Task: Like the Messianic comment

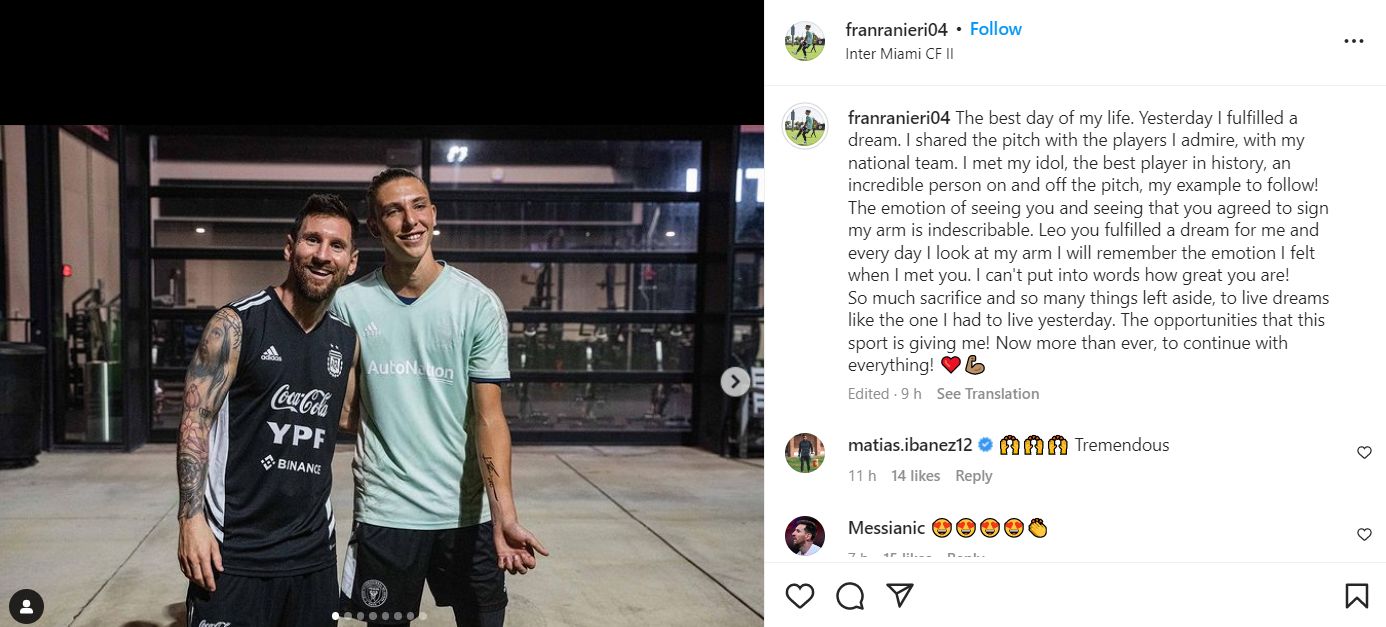Action: (1364, 535)
